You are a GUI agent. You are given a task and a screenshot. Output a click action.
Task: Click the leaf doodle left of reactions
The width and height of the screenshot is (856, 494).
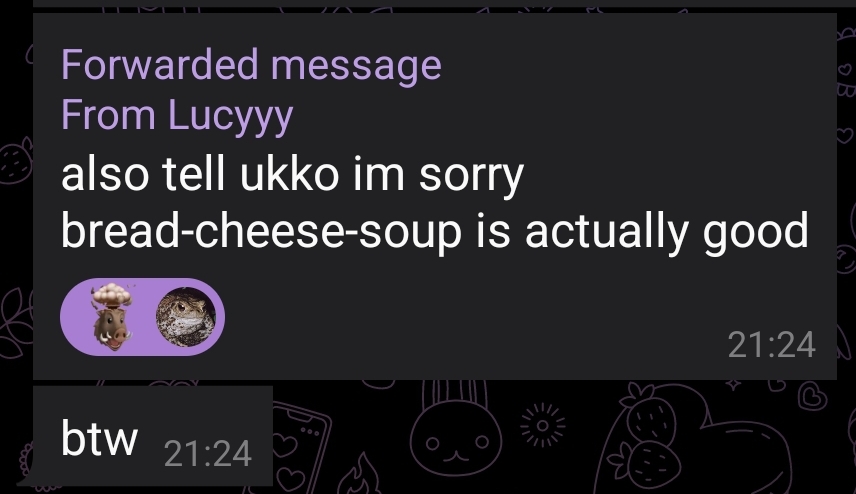click(x=15, y=322)
